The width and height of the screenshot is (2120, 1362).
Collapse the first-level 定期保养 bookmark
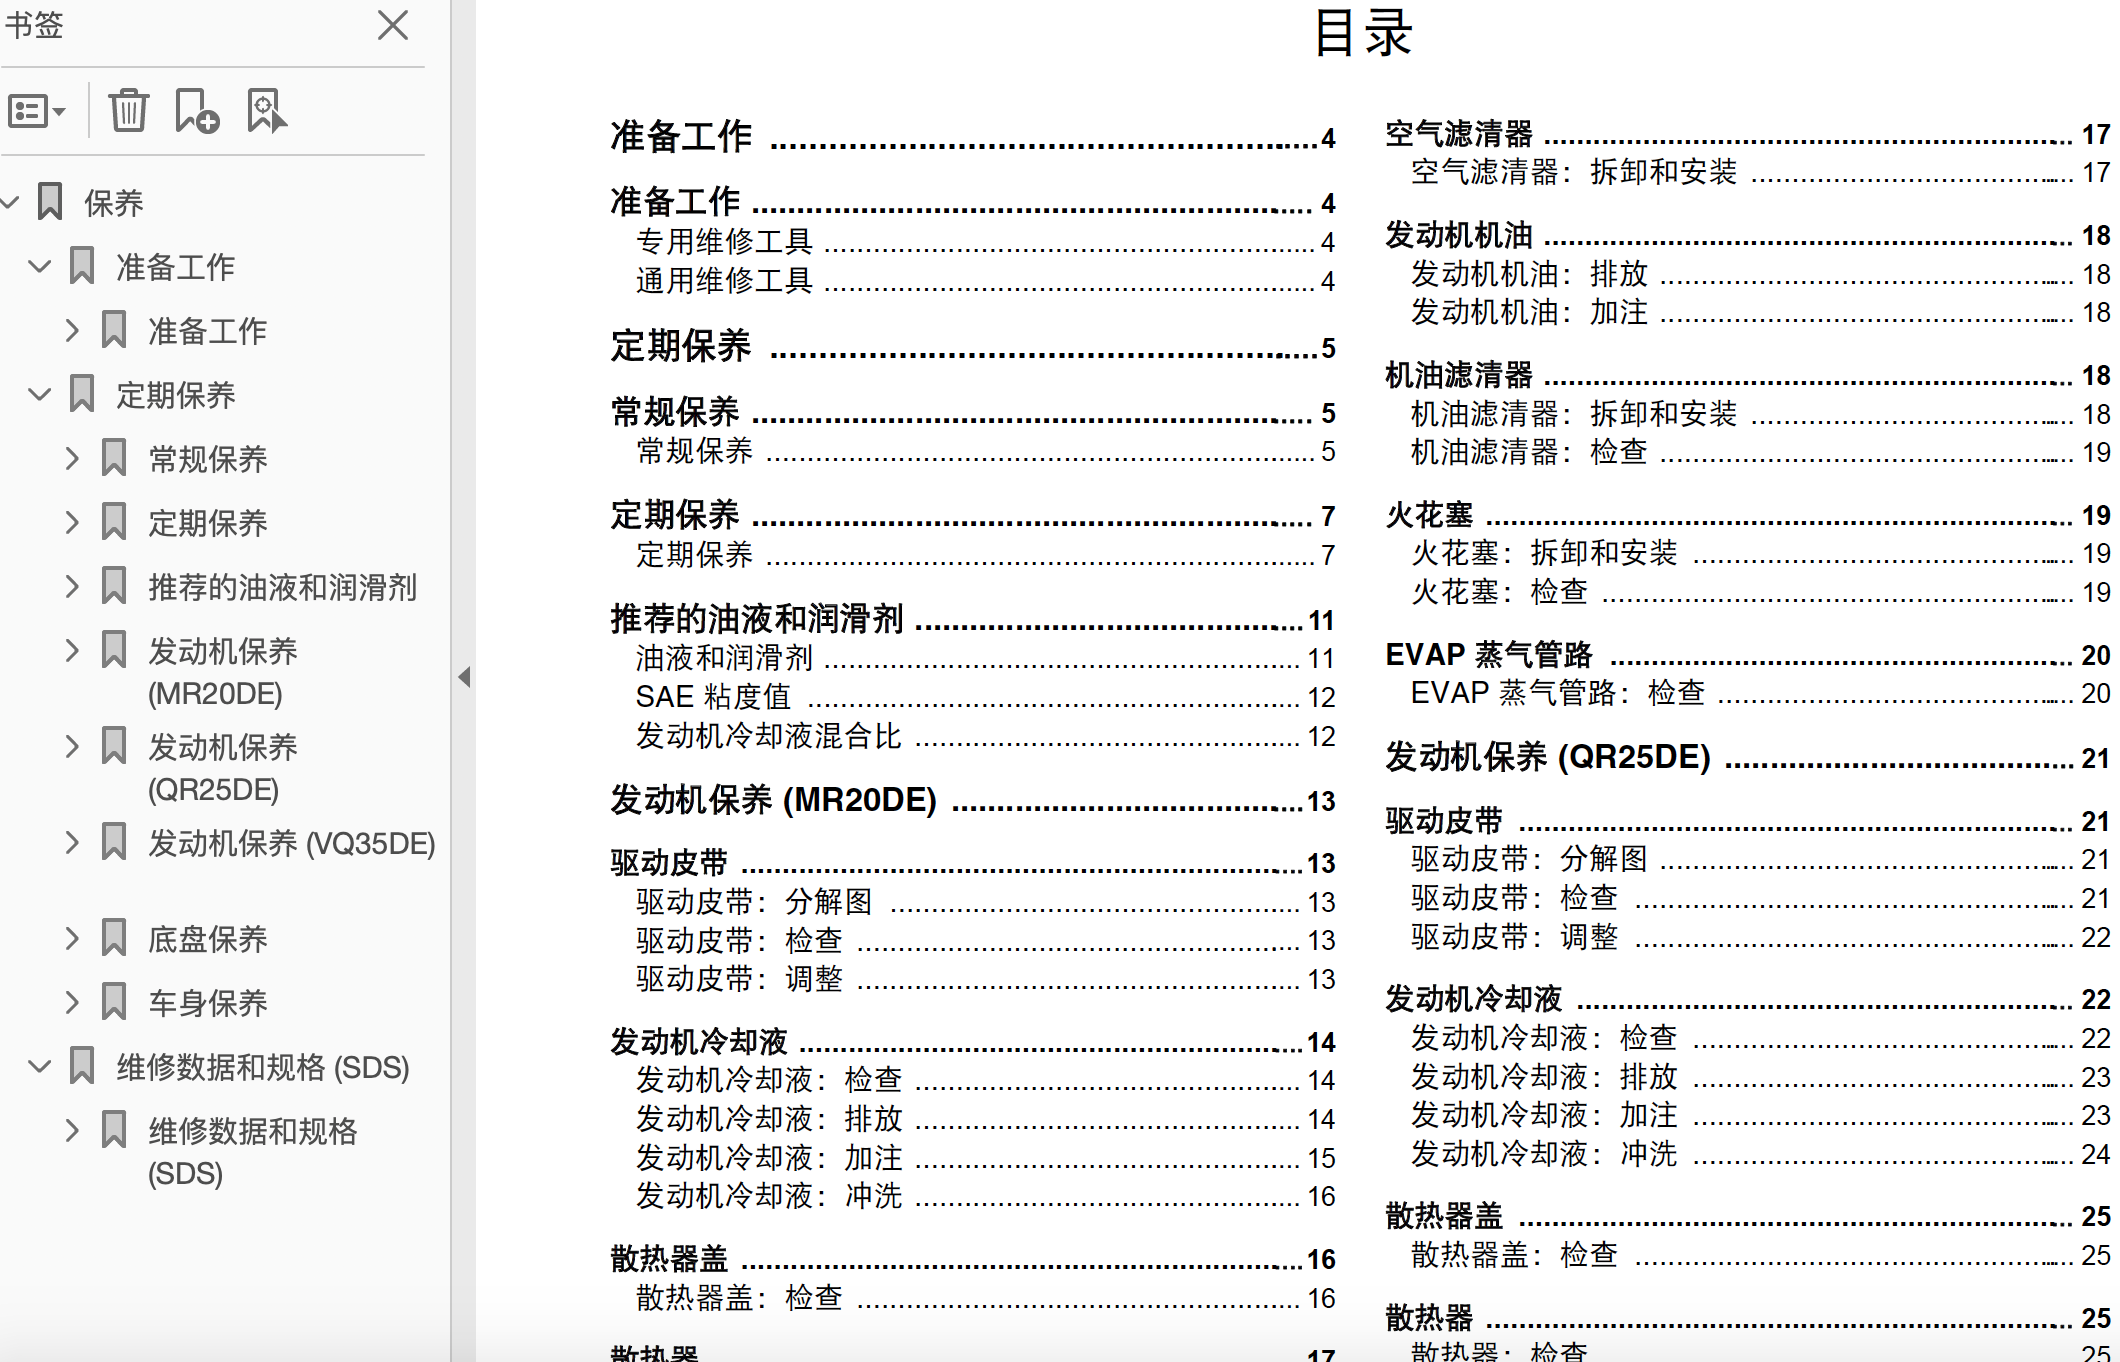(40, 395)
